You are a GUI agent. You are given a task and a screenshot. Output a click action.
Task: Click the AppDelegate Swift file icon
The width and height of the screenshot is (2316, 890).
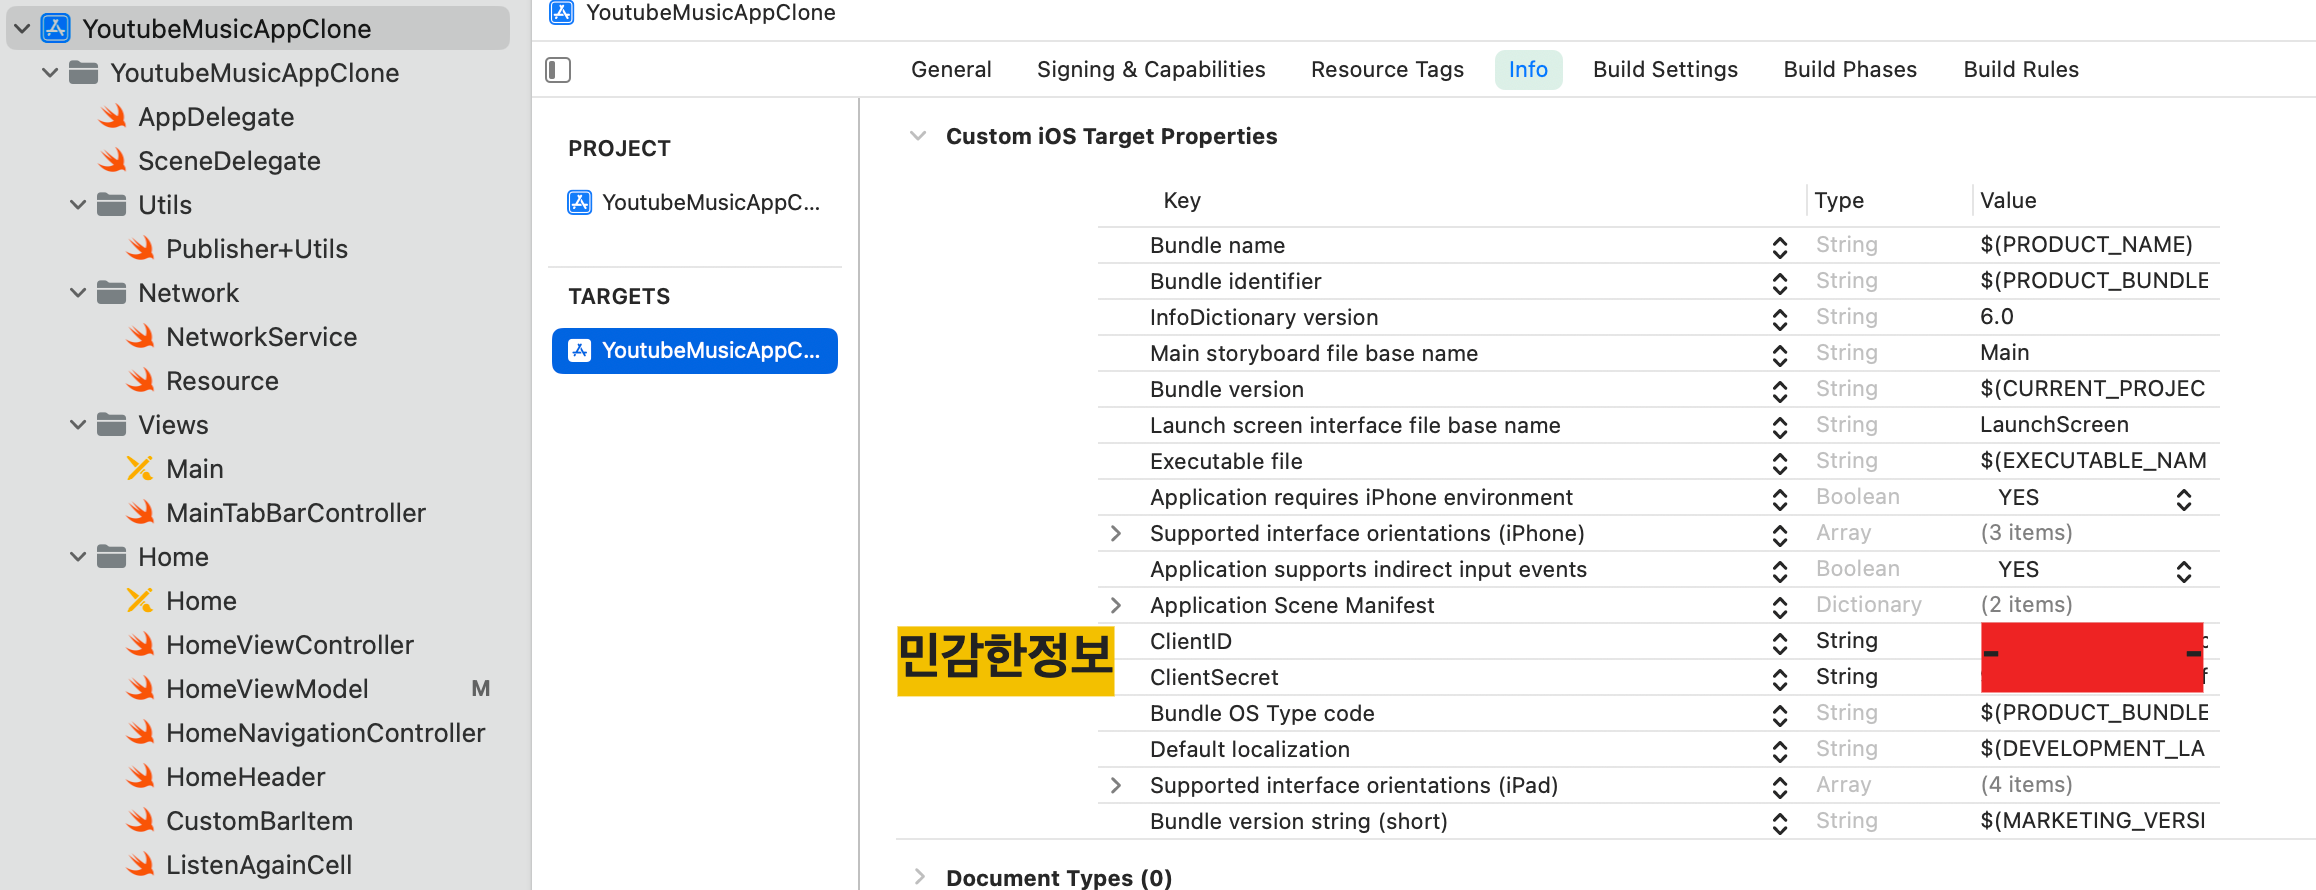coord(113,116)
